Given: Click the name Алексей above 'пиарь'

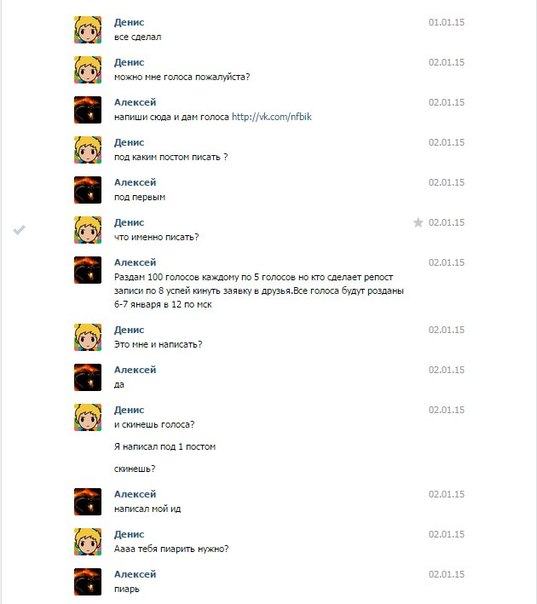Looking at the screenshot, I should tap(135, 574).
